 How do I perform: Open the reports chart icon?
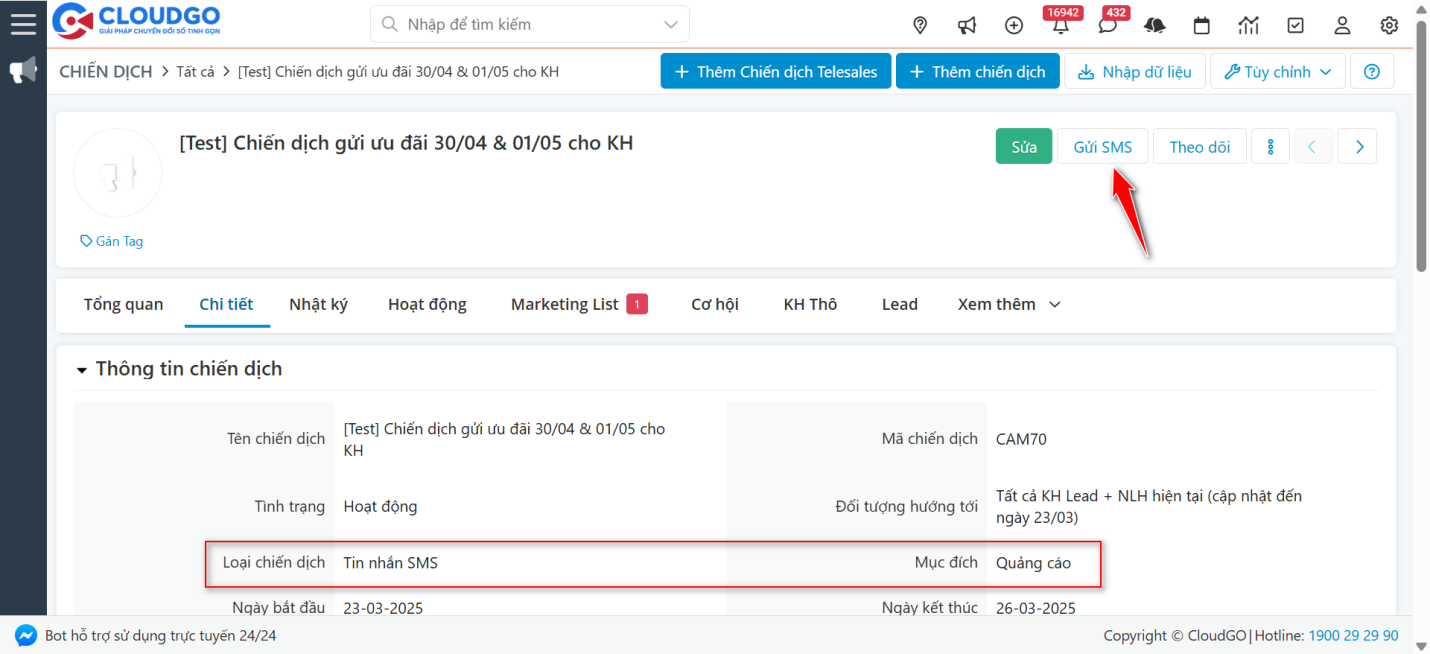point(1248,25)
